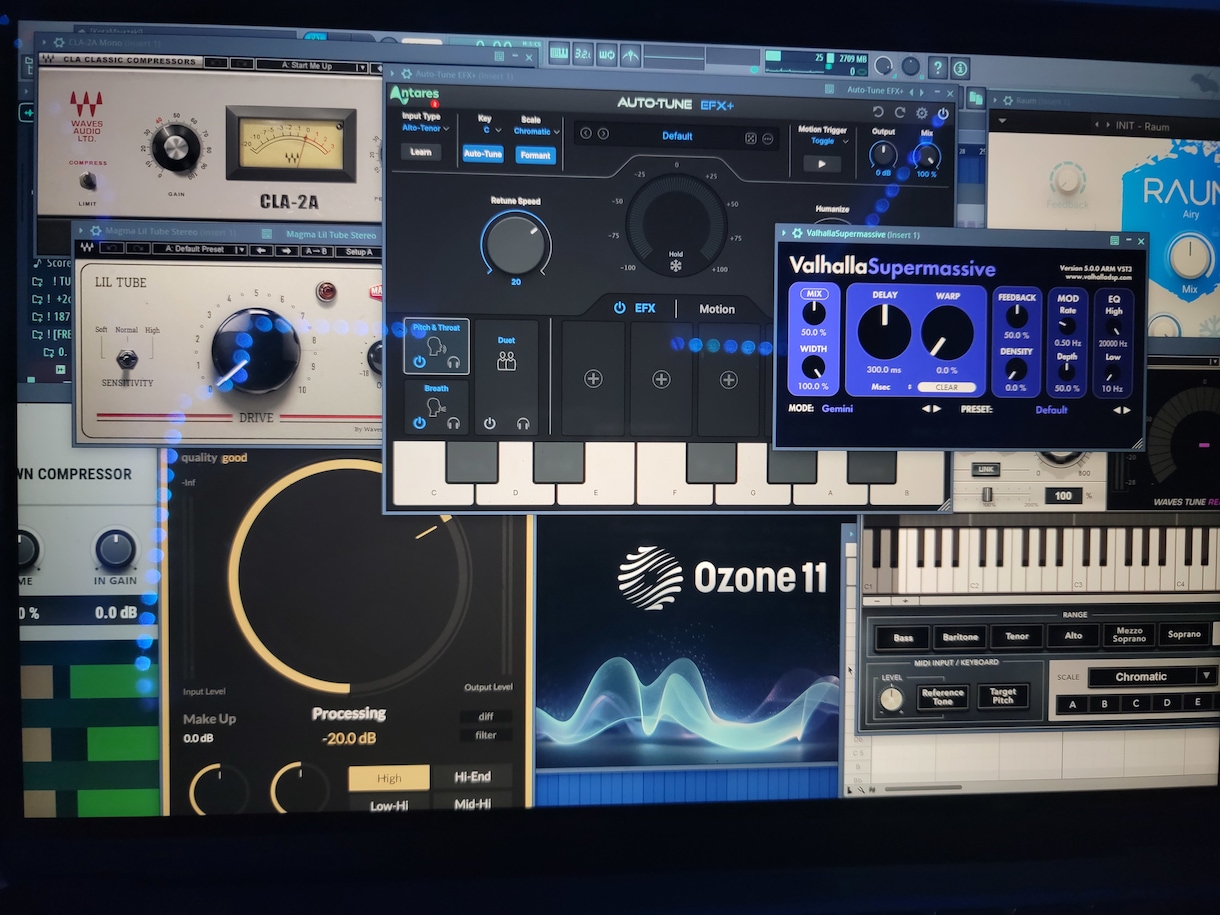The height and width of the screenshot is (915, 1220).
Task: Click the Reference Tone button in Waves Tune
Action: pos(942,697)
